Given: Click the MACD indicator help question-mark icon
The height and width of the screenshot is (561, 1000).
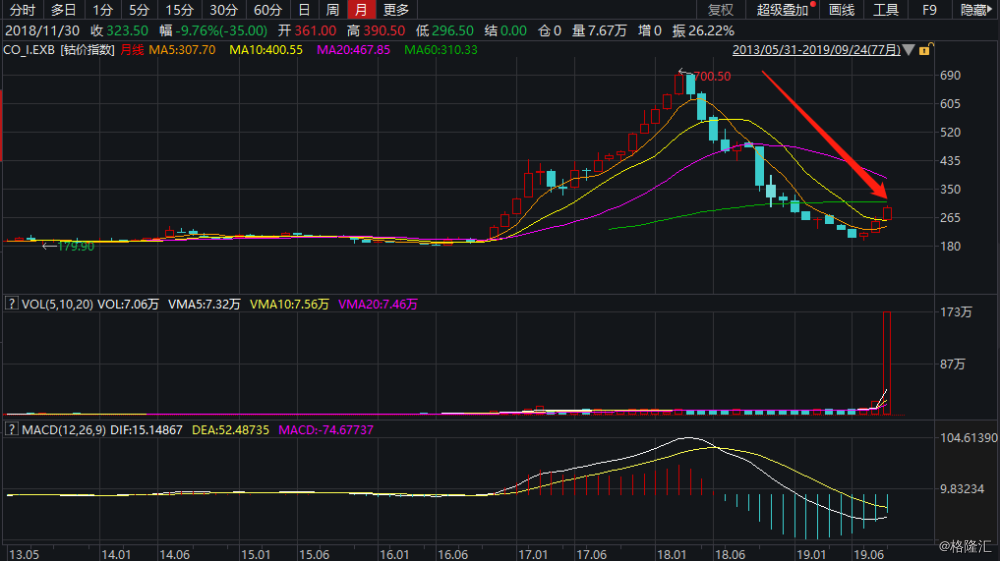Looking at the screenshot, I should [x=11, y=429].
